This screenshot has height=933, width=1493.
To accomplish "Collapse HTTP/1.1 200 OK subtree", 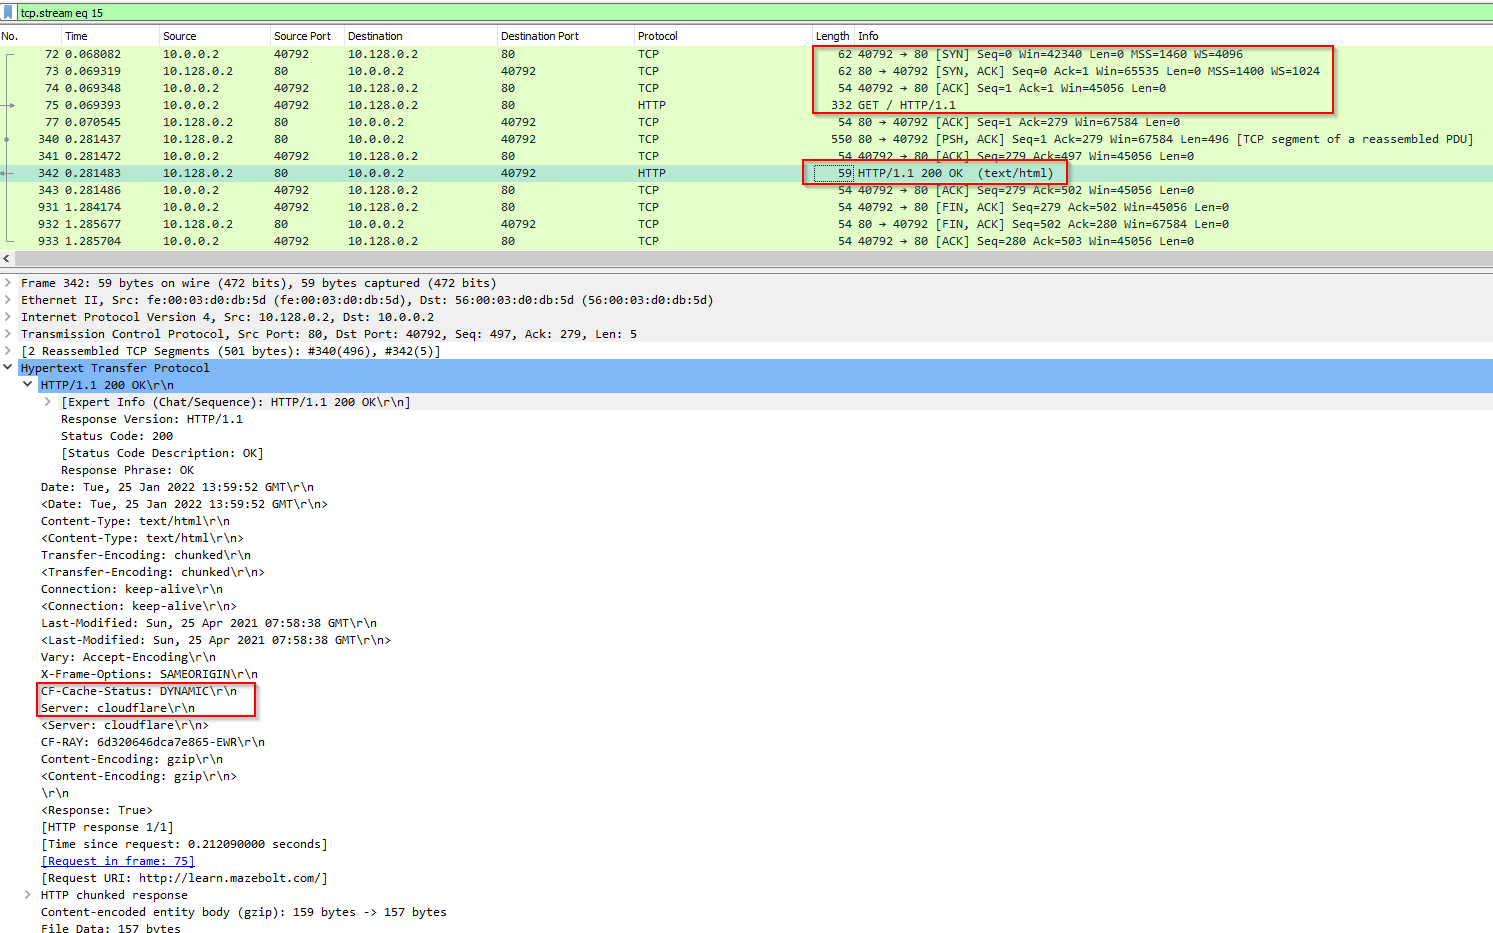I will click(x=27, y=384).
